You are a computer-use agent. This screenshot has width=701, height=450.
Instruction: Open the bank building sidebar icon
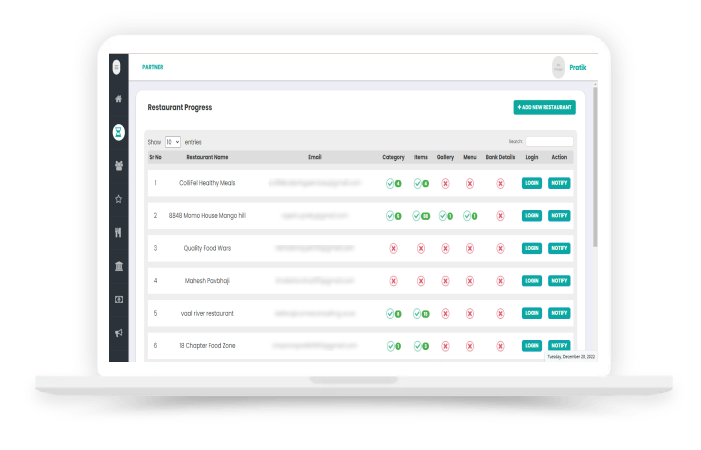pos(118,266)
